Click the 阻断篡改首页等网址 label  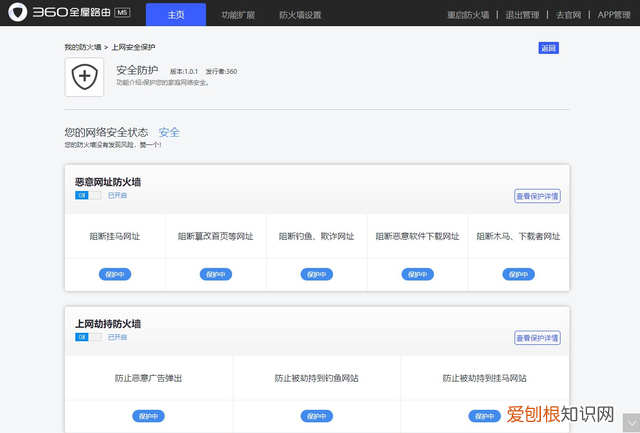point(216,236)
